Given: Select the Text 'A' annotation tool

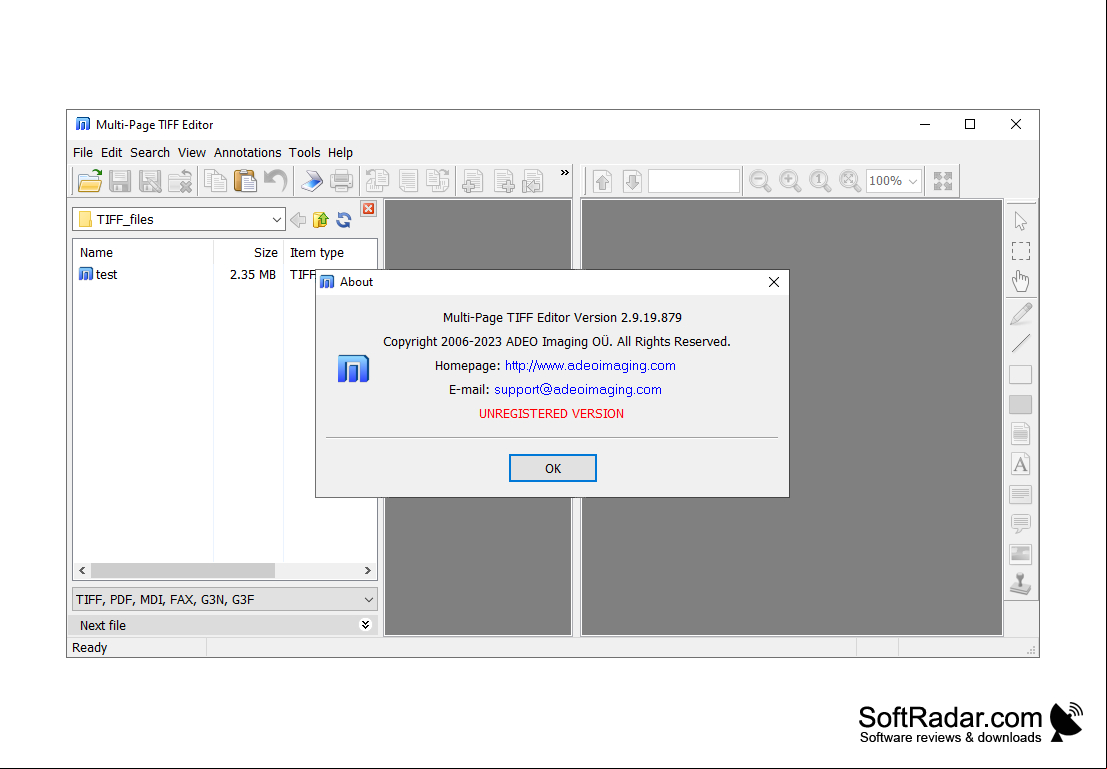Looking at the screenshot, I should [x=1021, y=464].
